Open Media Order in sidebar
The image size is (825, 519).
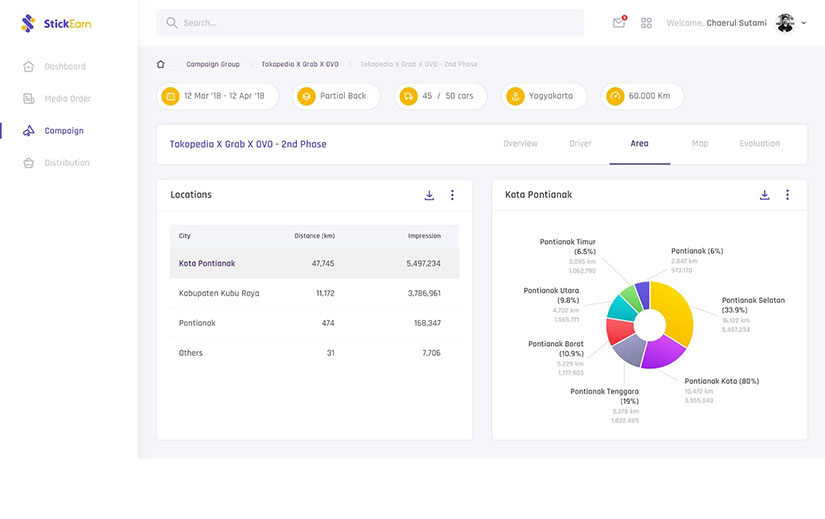point(67,99)
